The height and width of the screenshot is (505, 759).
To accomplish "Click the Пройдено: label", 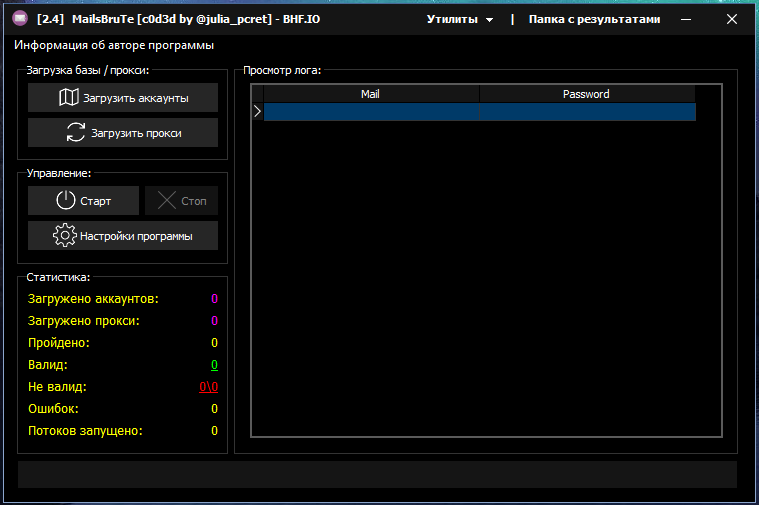I will [x=59, y=343].
